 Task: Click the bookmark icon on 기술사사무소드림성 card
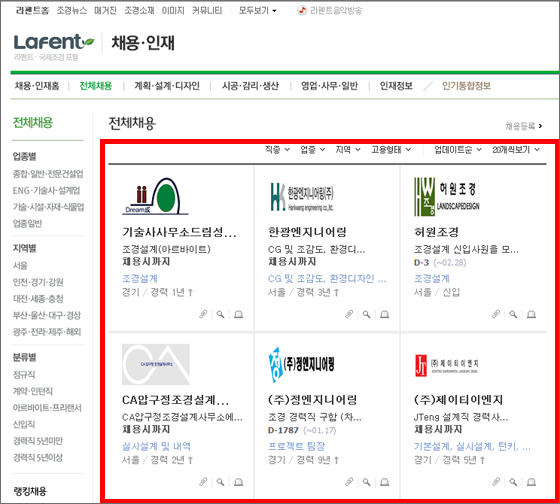point(239,314)
